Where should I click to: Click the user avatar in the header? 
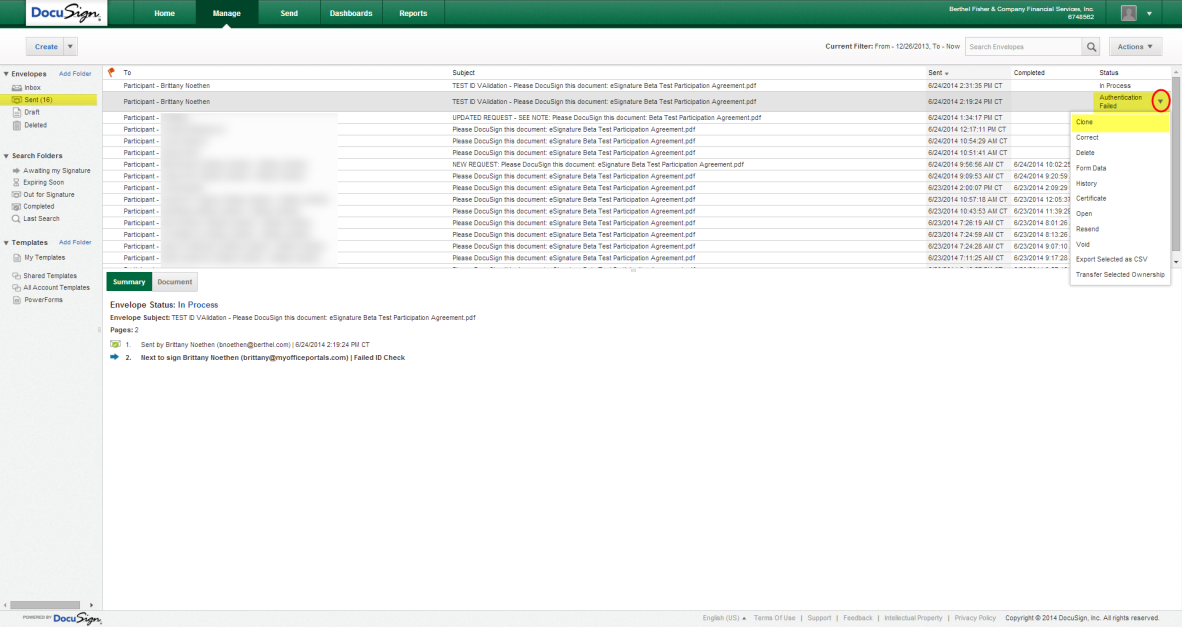click(x=1128, y=13)
